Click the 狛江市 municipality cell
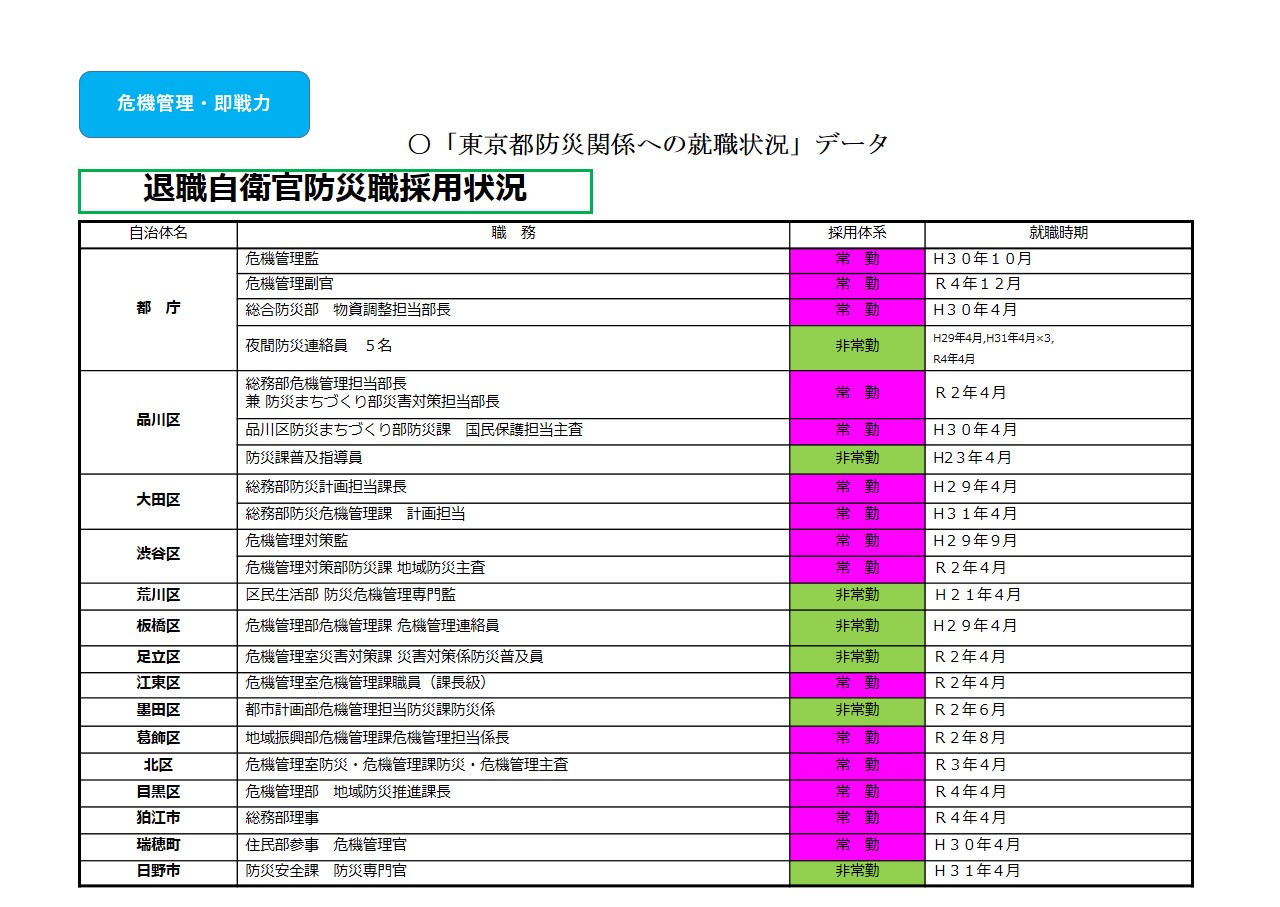Viewport: 1280px width, 907px height. point(159,820)
